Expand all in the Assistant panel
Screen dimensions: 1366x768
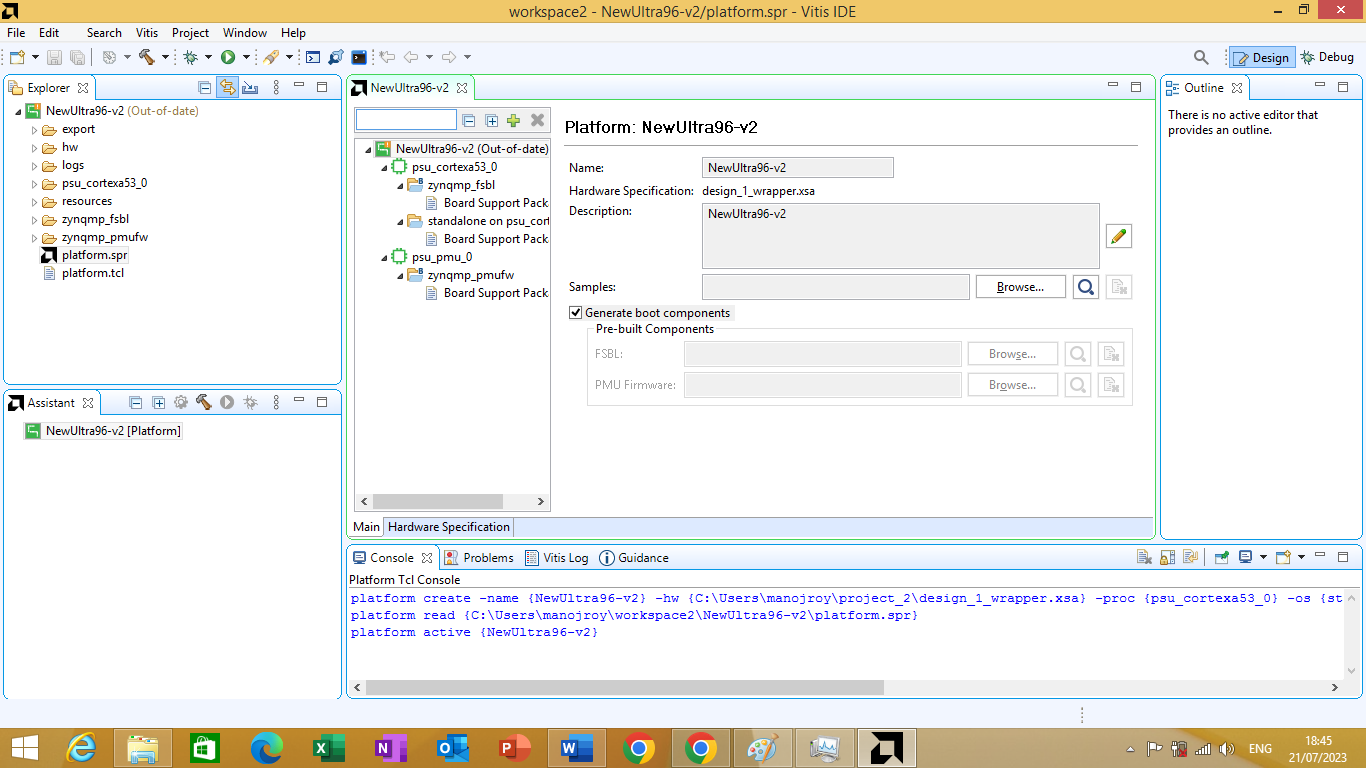[158, 402]
